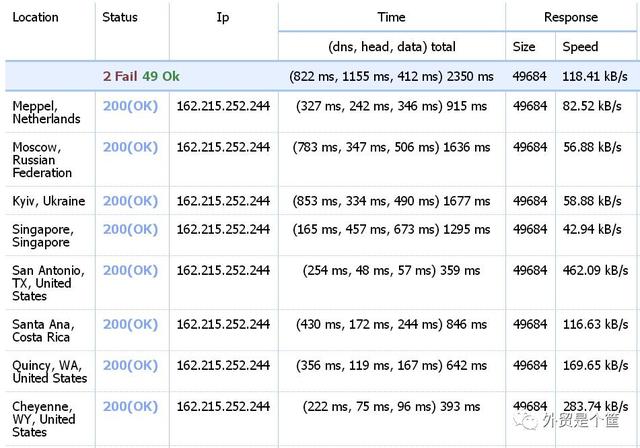The image size is (640, 448).
Task: Select the 200(OK) status for Kyiv, Ukraine
Action: point(130,201)
